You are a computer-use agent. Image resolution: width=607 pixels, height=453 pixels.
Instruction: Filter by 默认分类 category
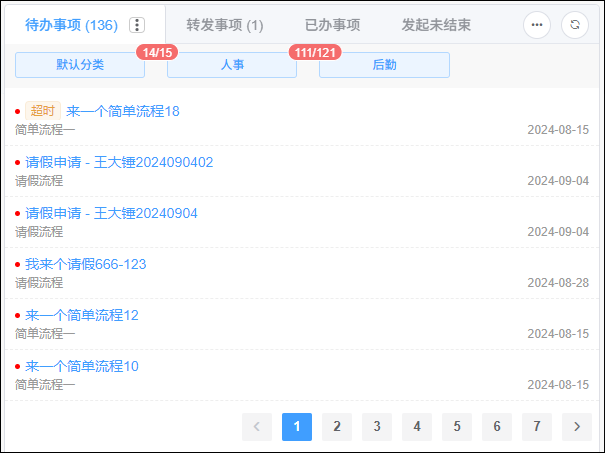pos(80,65)
